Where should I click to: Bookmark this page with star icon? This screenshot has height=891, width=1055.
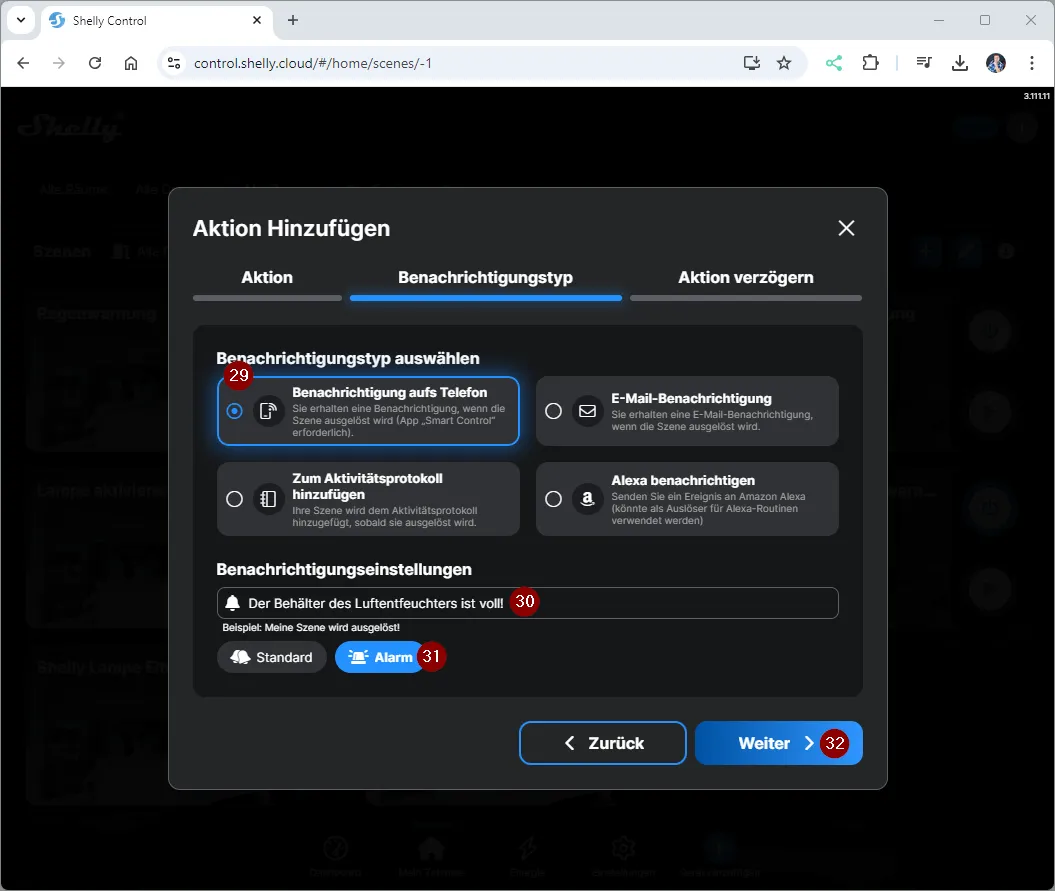point(784,63)
